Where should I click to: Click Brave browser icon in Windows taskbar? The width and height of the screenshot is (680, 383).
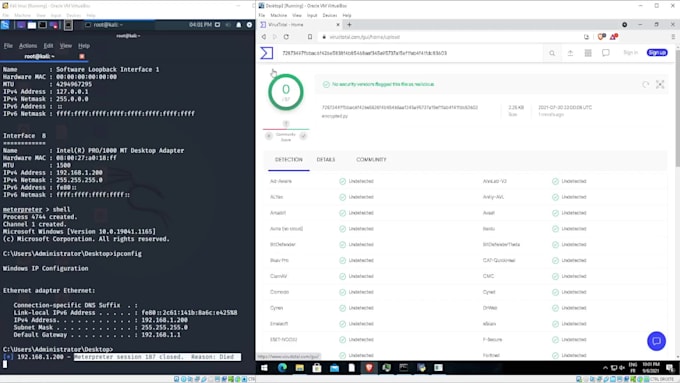pos(369,368)
